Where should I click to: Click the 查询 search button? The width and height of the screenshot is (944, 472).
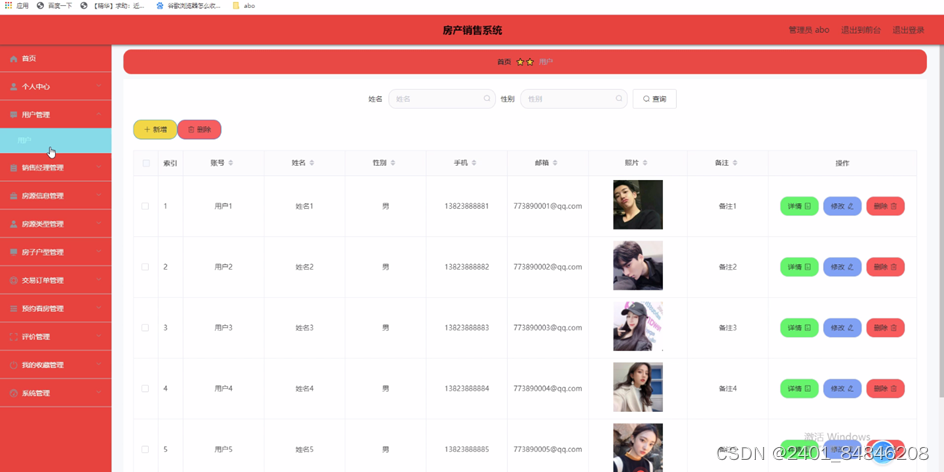pos(654,99)
